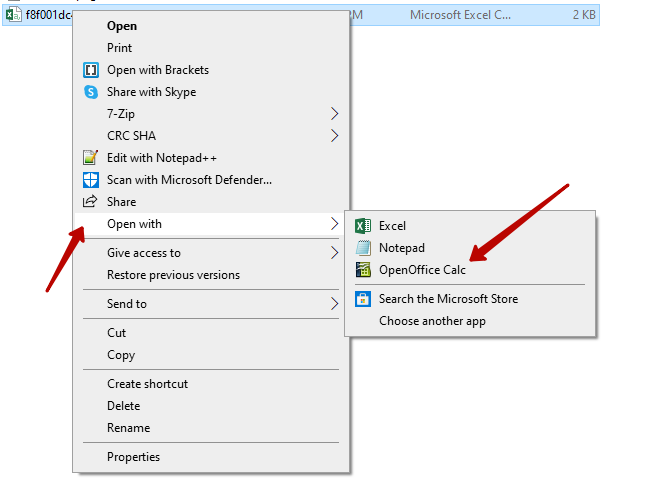647x486 pixels.
Task: Click the Brackets icon in context menu
Action: 91,70
